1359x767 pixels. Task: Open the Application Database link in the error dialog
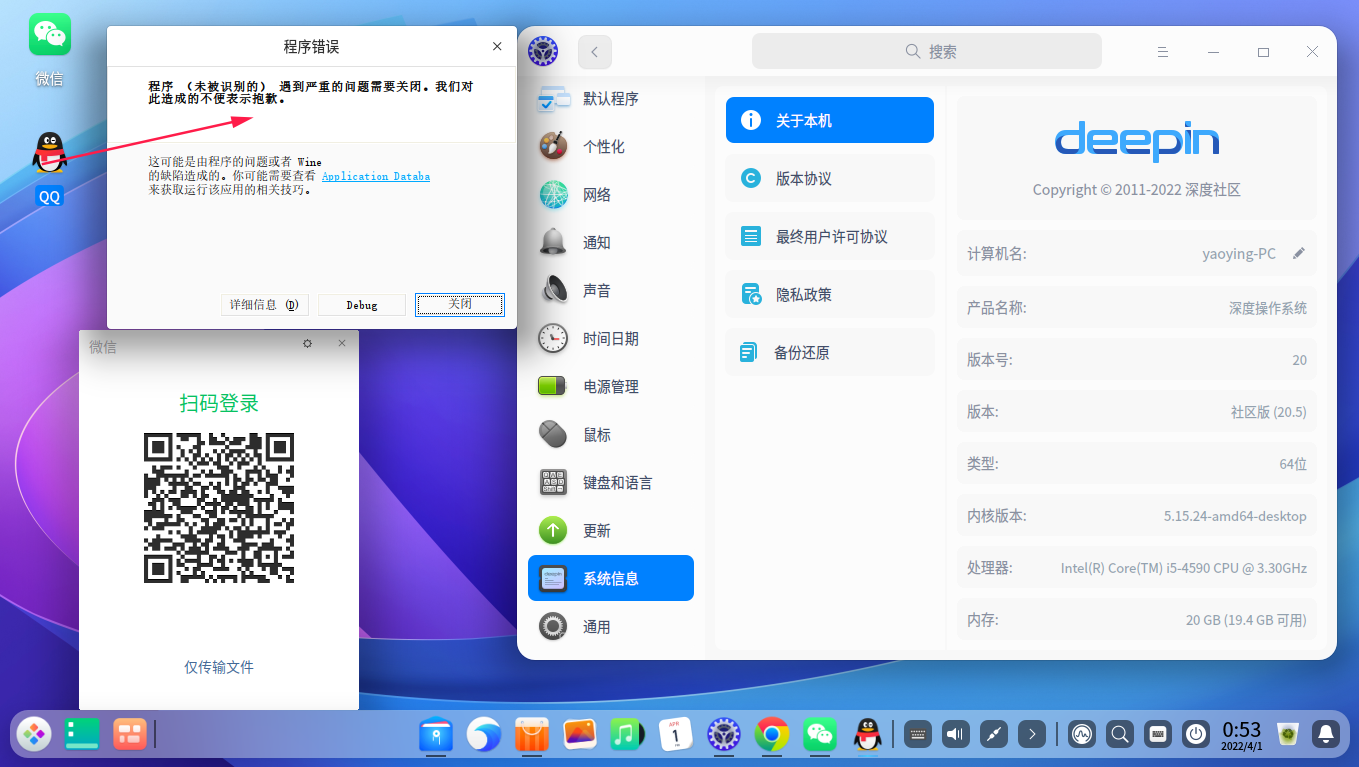375,176
